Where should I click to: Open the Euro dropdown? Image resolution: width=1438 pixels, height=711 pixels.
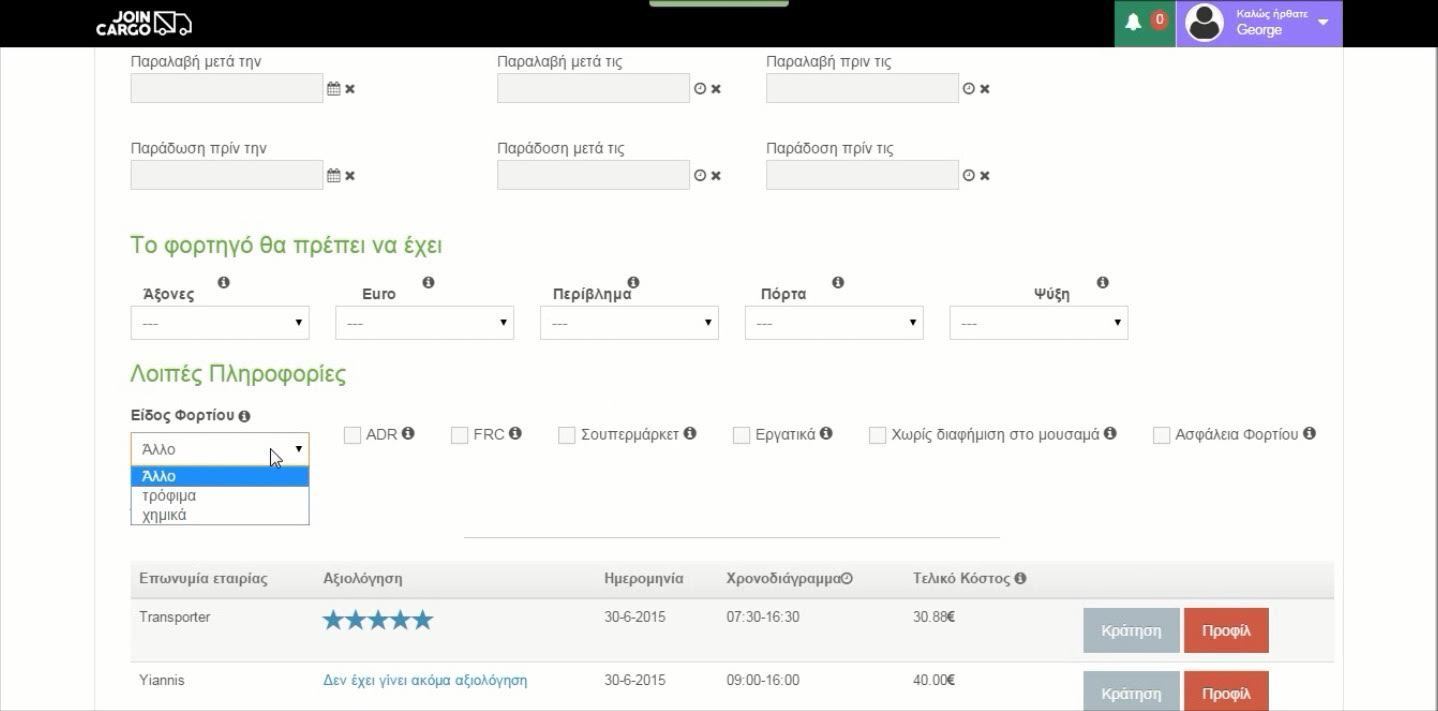pos(424,323)
